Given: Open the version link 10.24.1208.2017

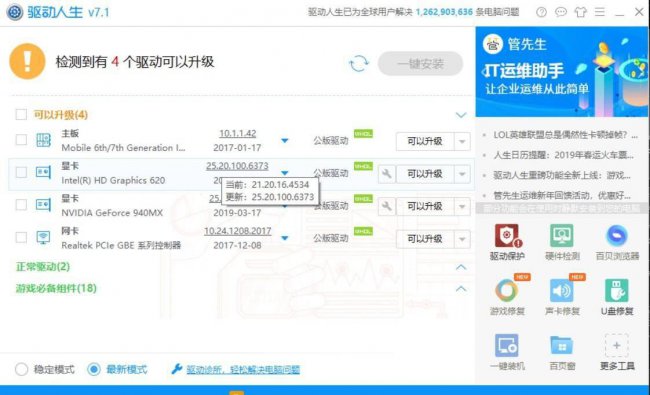Looking at the screenshot, I should (238, 231).
